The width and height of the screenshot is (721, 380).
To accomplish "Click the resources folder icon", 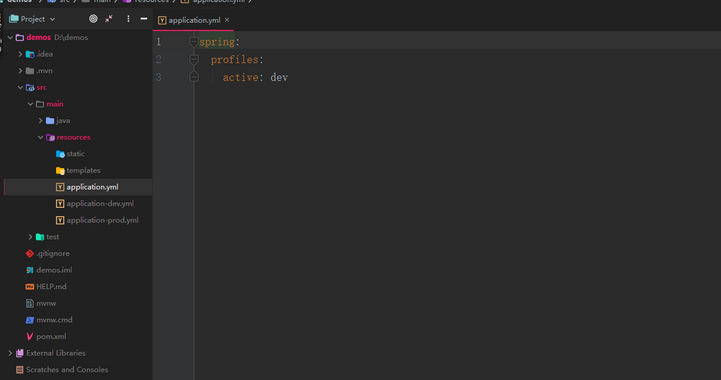I will point(50,137).
